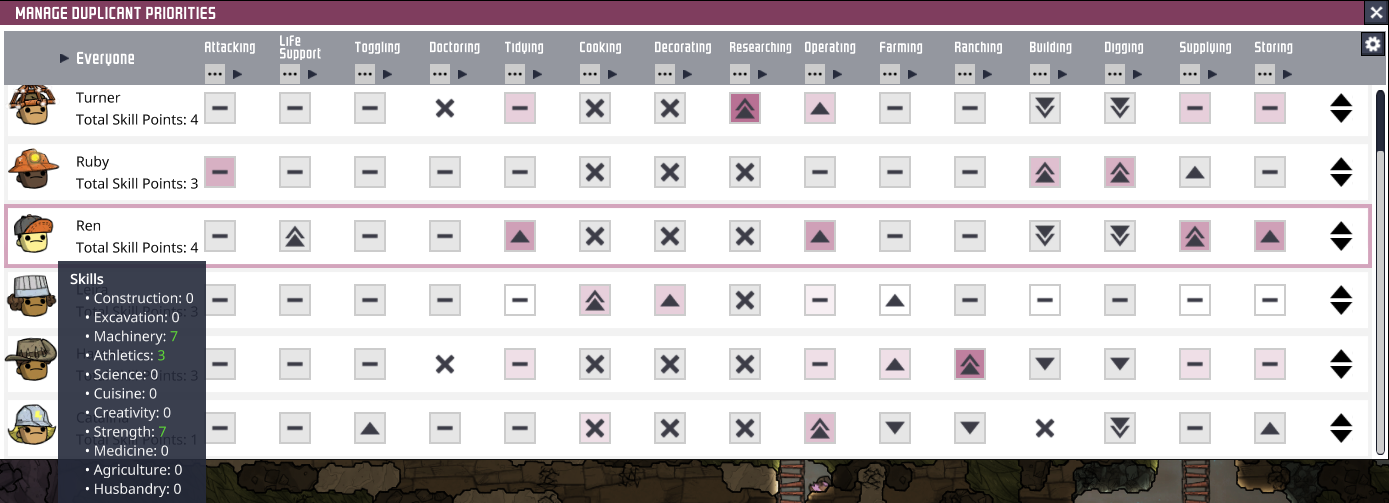Open the Researching column options dropdown
The image size is (1389, 503).
pos(740,73)
